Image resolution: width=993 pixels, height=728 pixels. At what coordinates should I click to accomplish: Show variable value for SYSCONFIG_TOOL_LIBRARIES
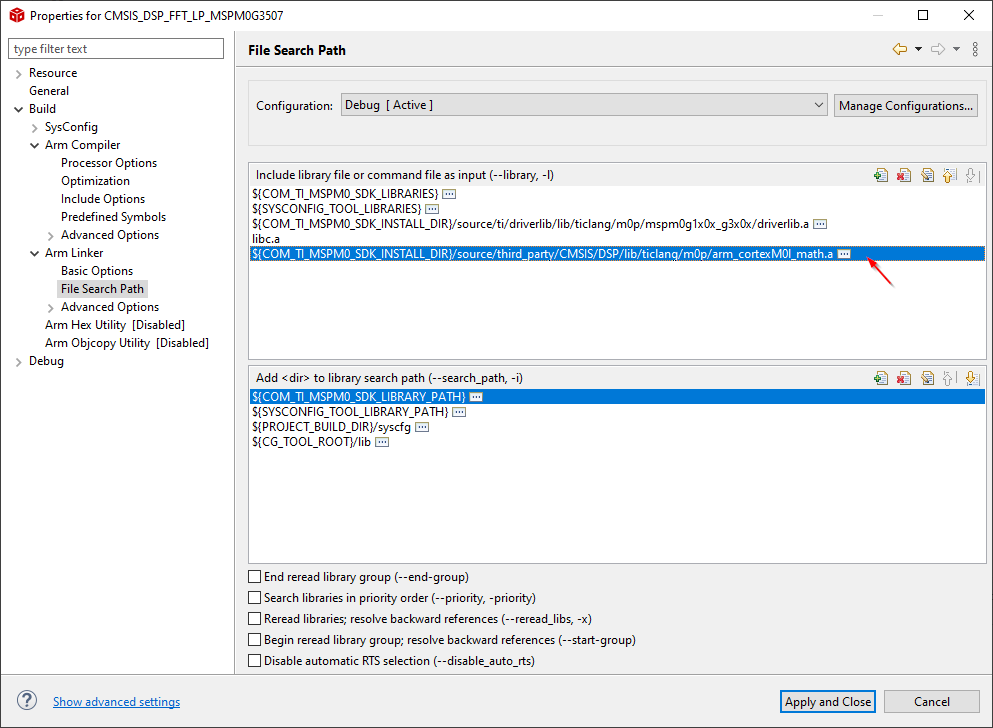[x=432, y=209]
